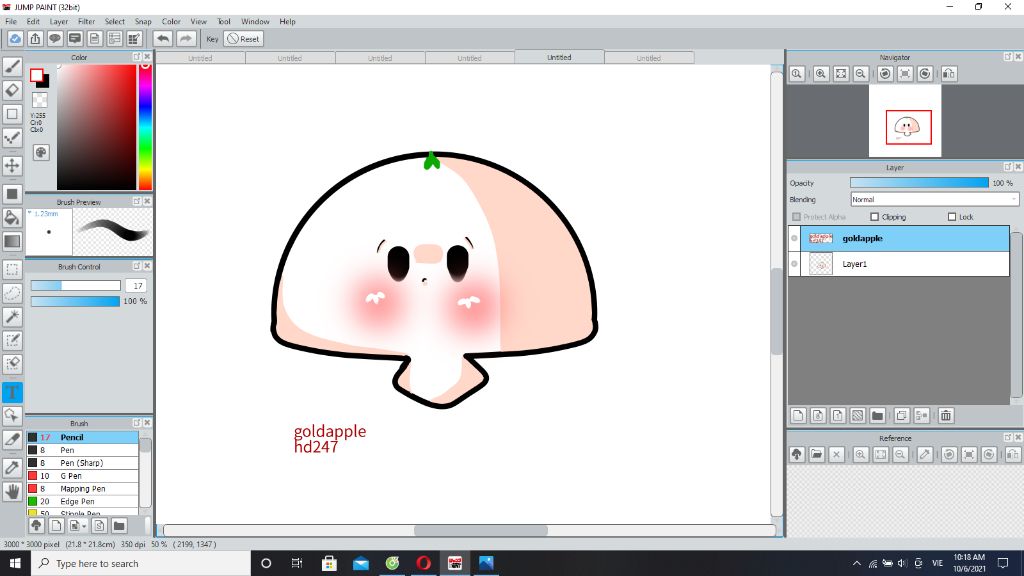Switch to the first Untitled tab
The image size is (1024, 576).
[x=200, y=58]
